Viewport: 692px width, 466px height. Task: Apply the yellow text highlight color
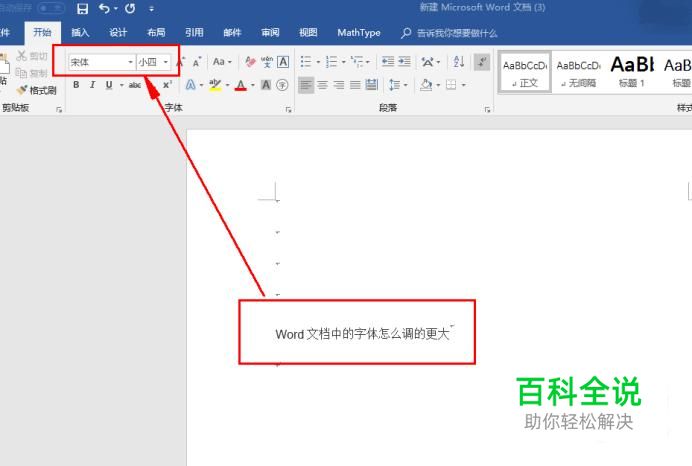pos(215,85)
